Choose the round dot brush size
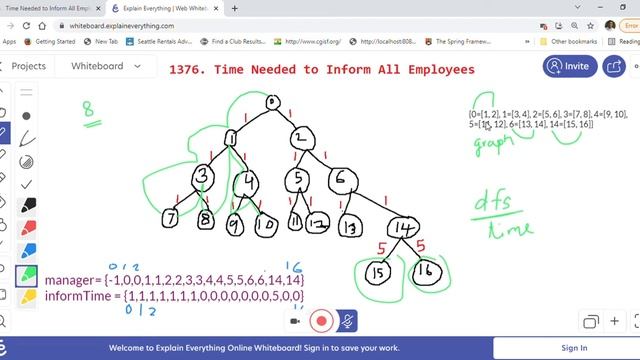The image size is (640, 360). (26, 116)
